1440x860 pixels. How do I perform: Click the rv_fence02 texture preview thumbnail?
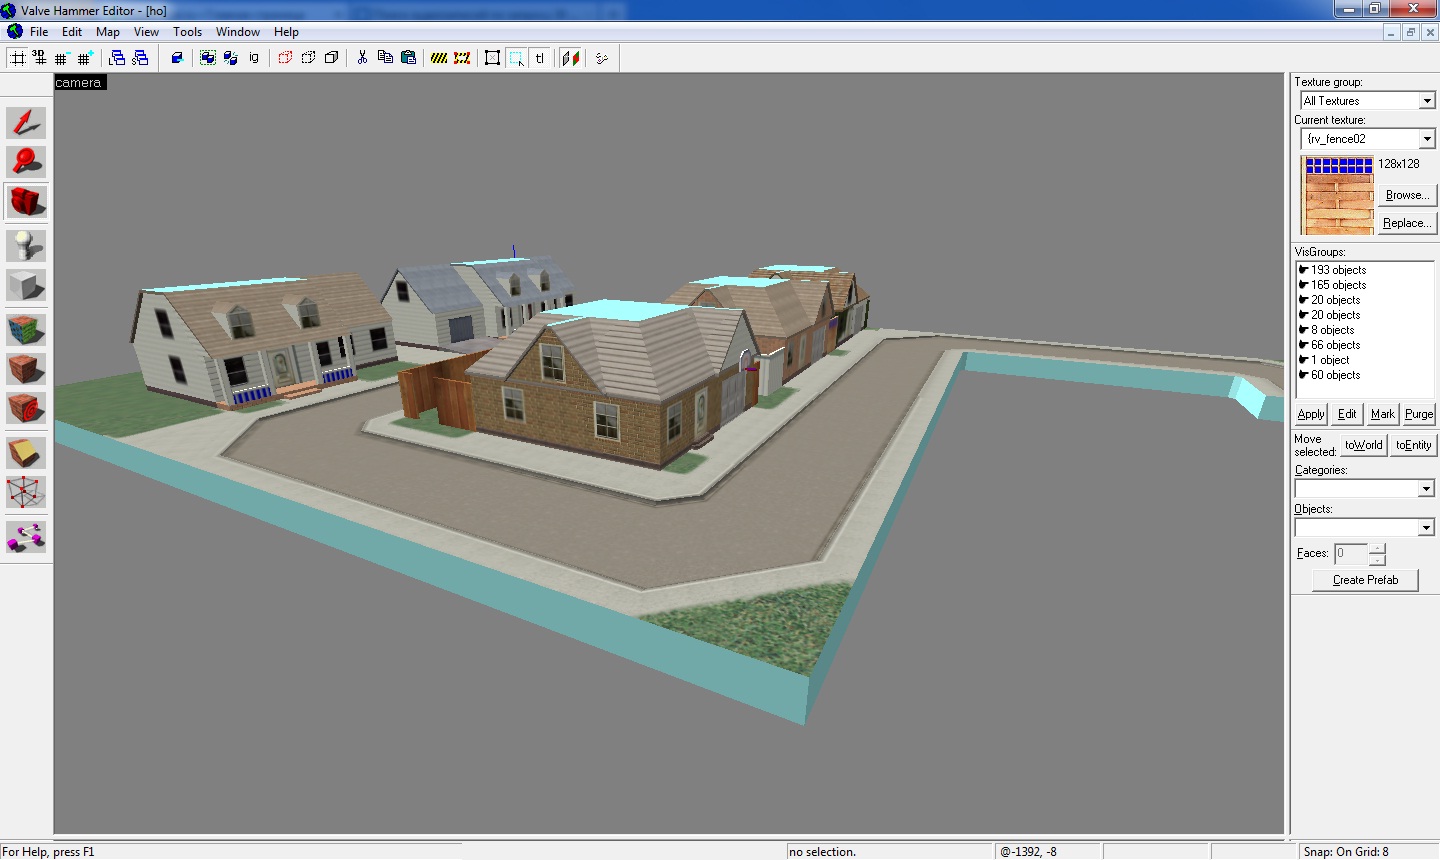click(1338, 195)
